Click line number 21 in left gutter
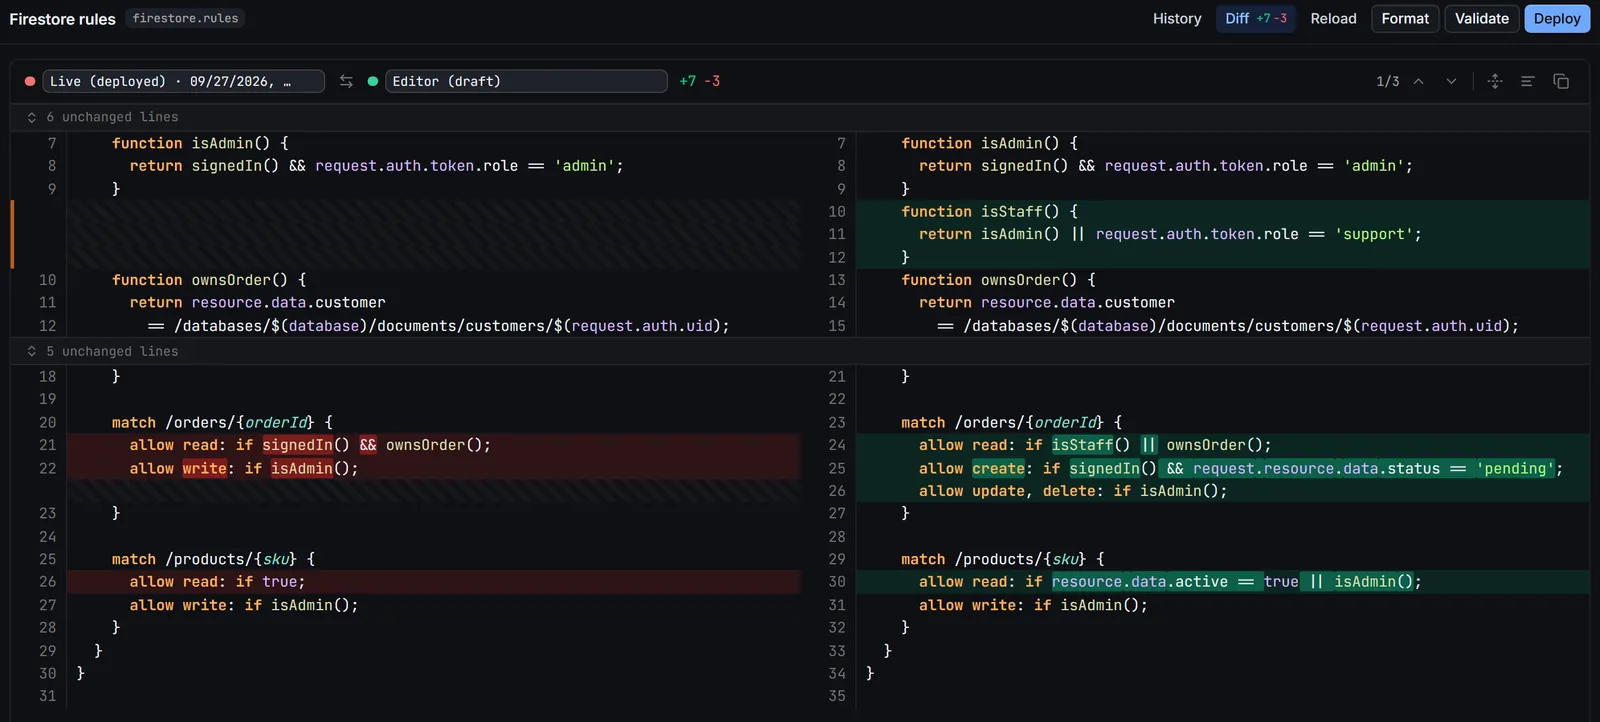The height and width of the screenshot is (722, 1600). (x=48, y=445)
